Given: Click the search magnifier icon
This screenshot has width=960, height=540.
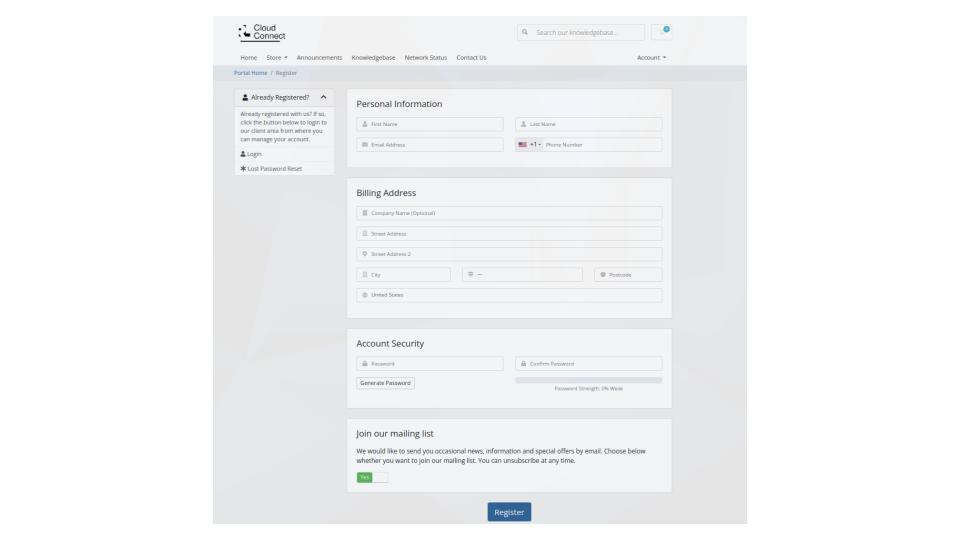Looking at the screenshot, I should coord(525,32).
